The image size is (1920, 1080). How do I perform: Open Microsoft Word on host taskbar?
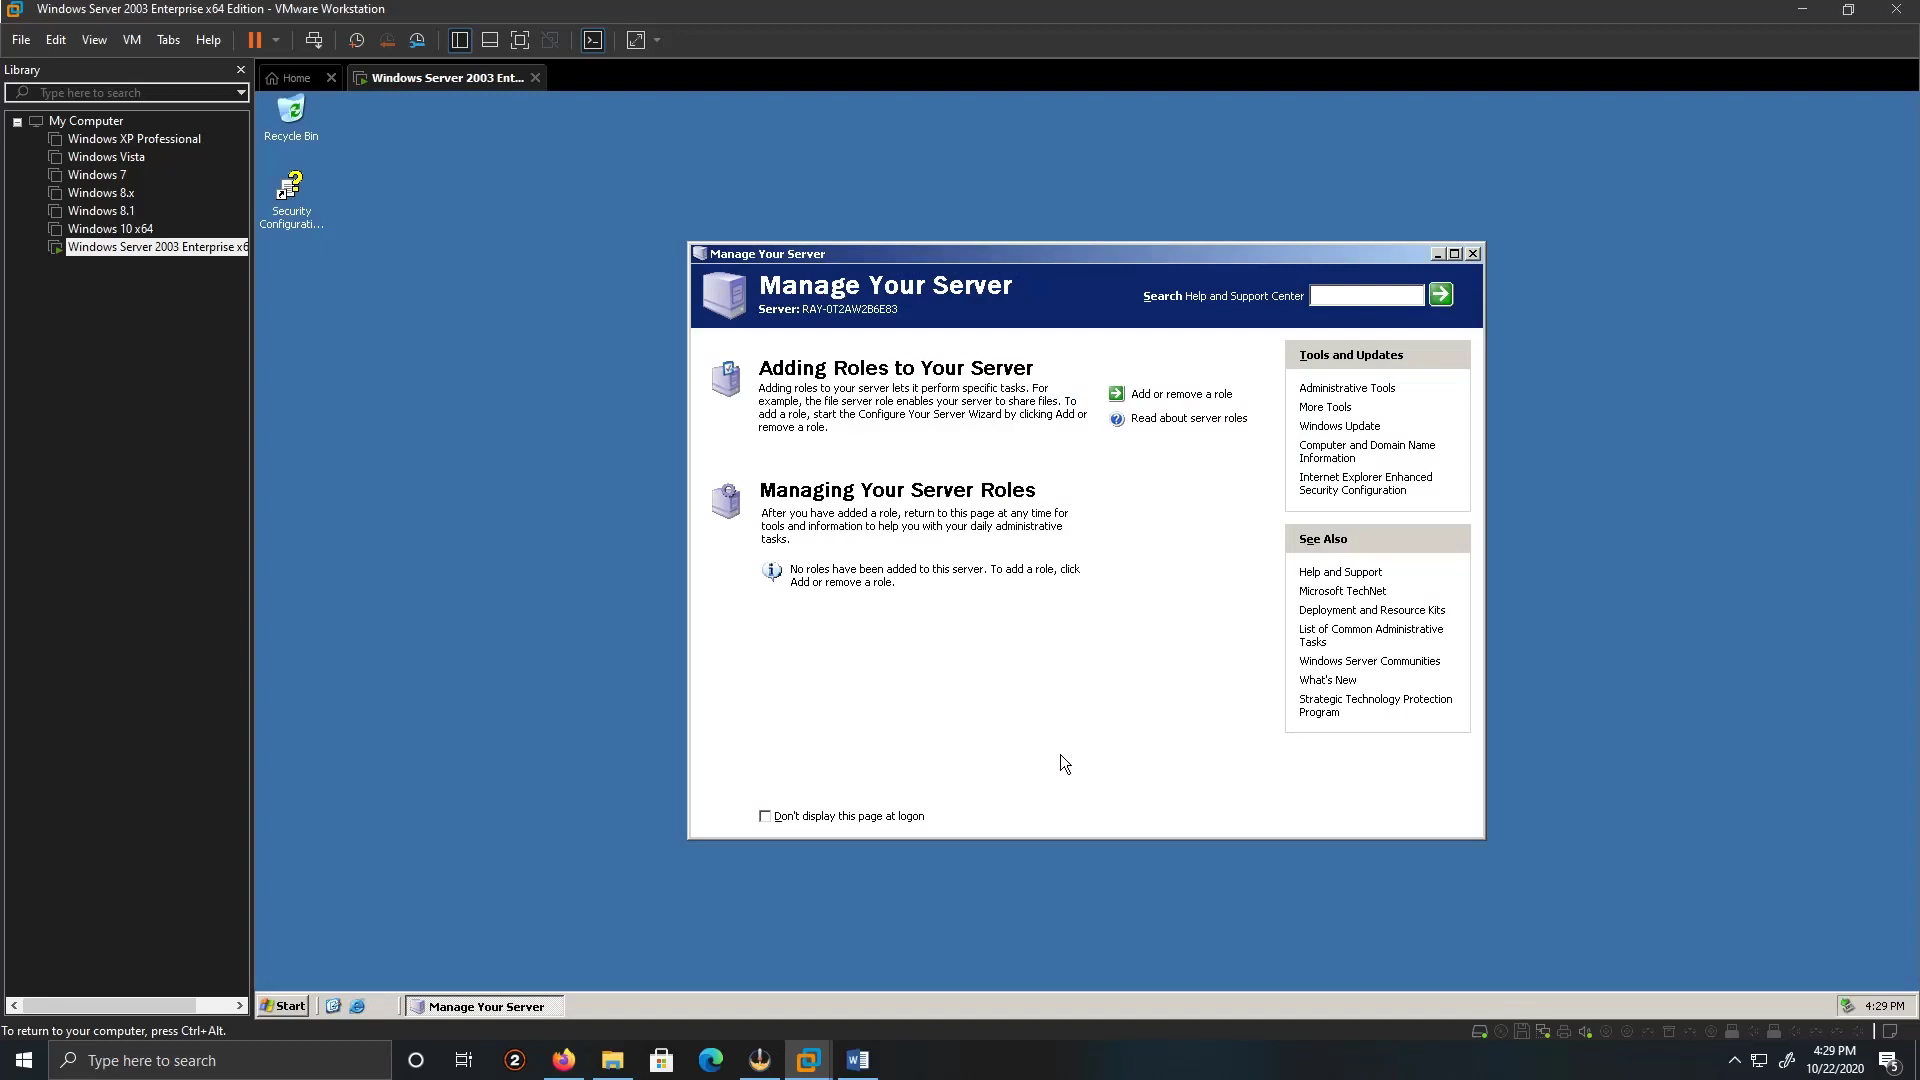pos(857,1060)
